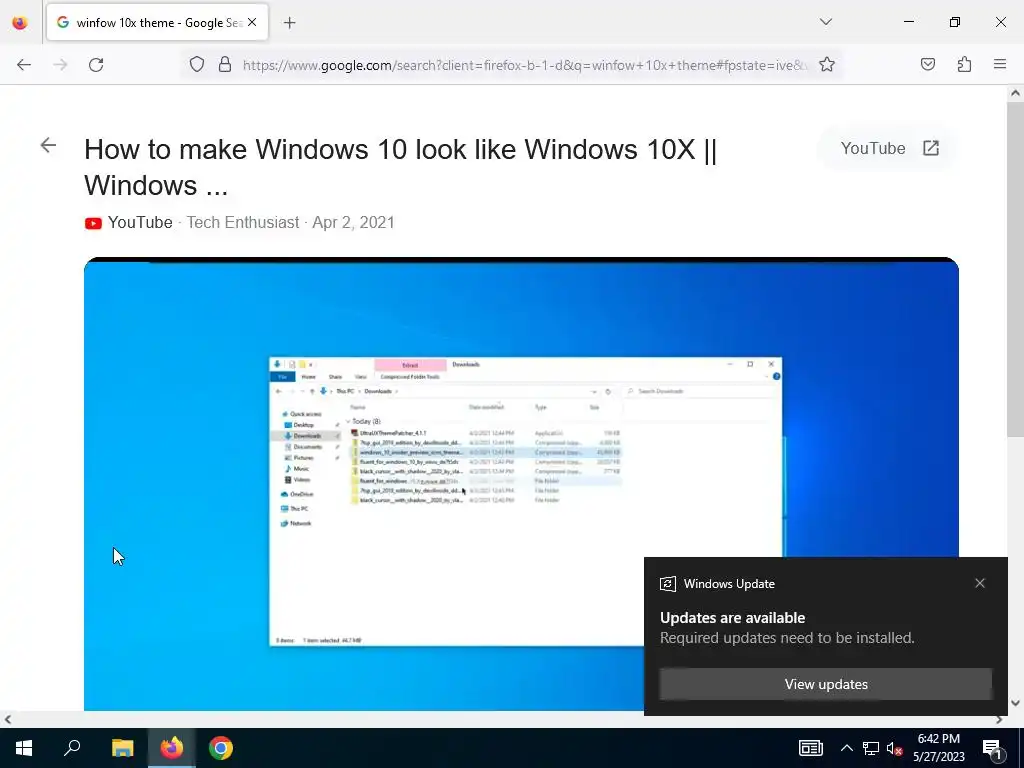The width and height of the screenshot is (1024, 768).
Task: Open the video title link How to make Windows 10
Action: (400, 167)
